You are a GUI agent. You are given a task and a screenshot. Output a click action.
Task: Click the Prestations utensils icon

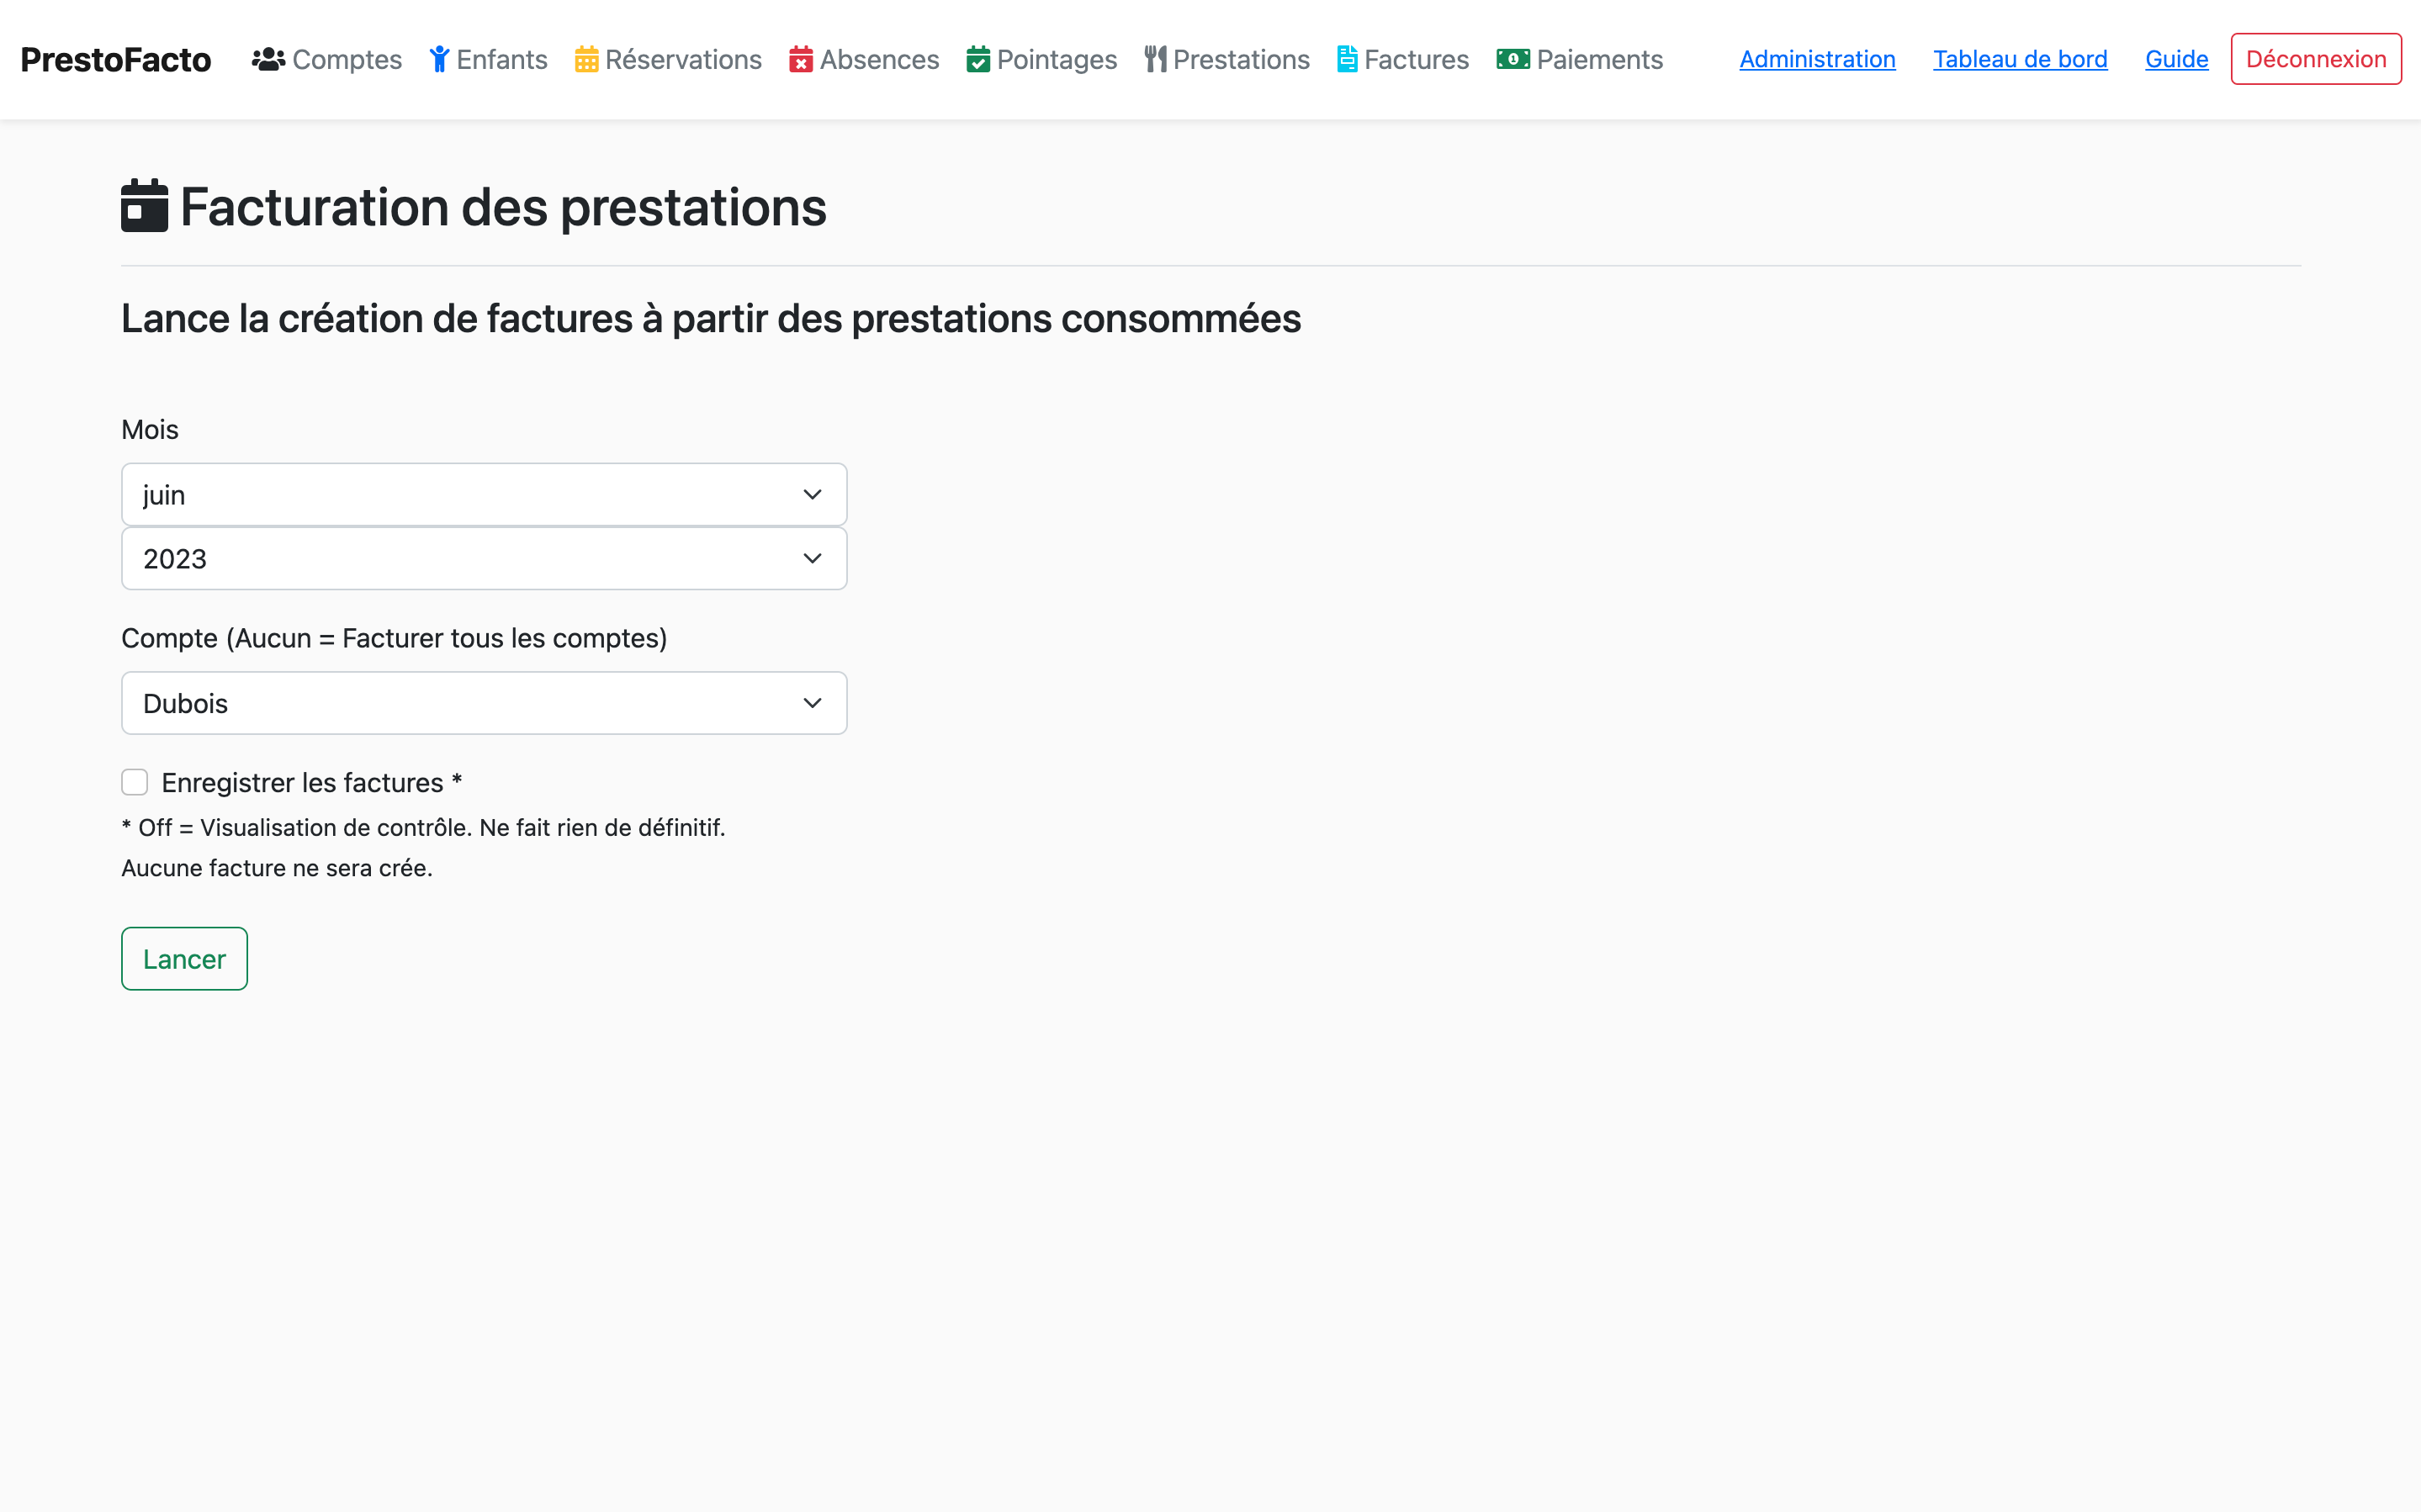(x=1155, y=59)
